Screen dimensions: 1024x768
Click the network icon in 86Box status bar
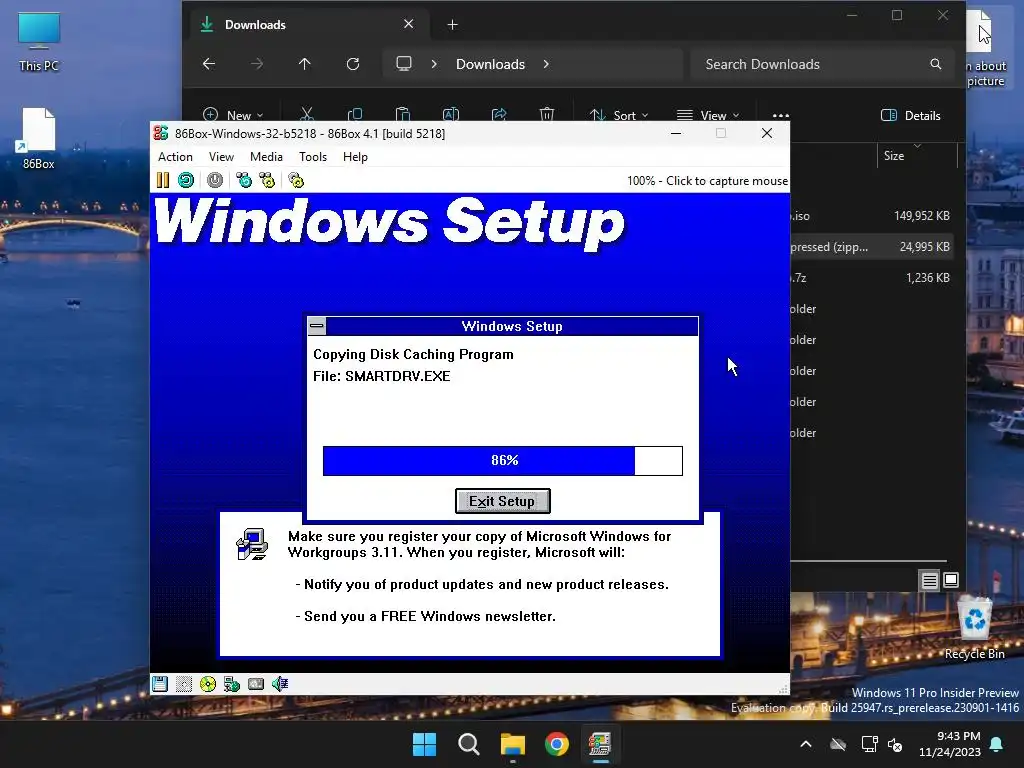(232, 684)
